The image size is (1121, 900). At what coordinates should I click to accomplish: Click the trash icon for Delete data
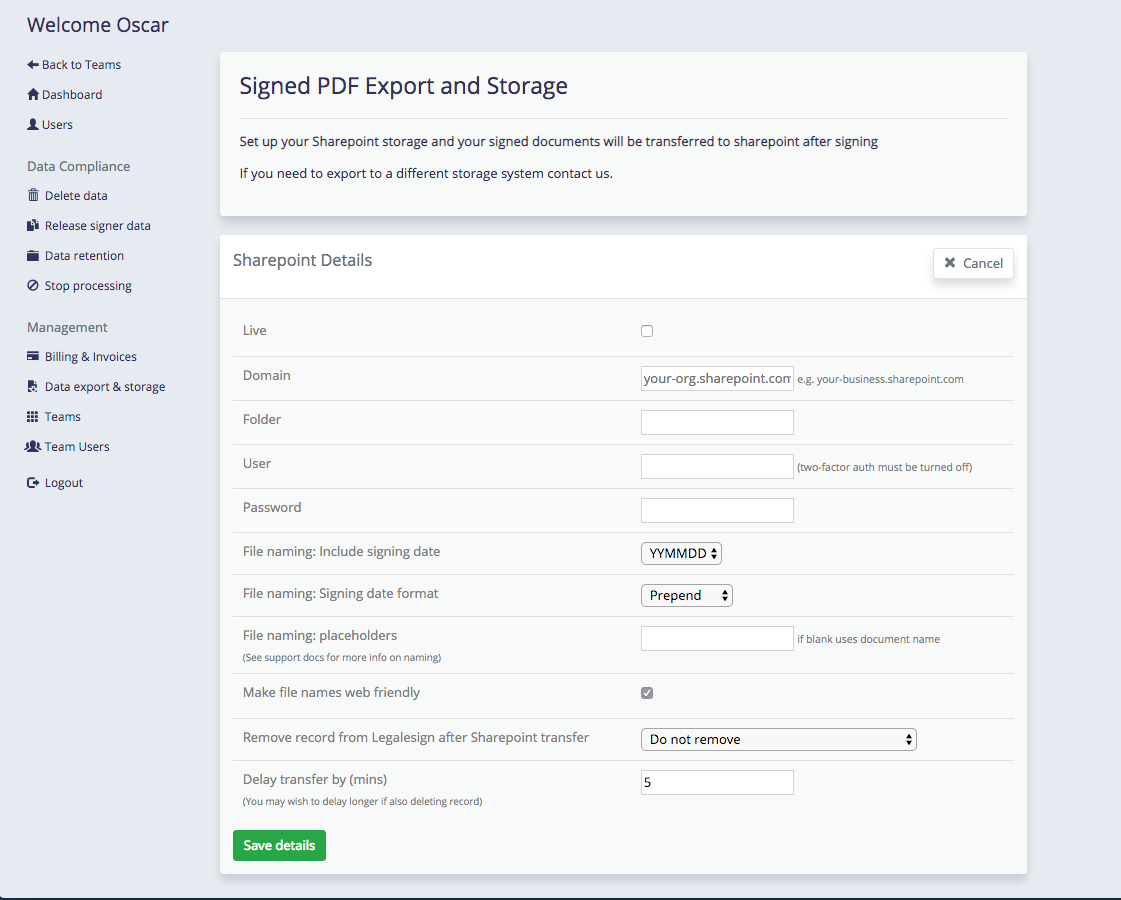tap(33, 195)
